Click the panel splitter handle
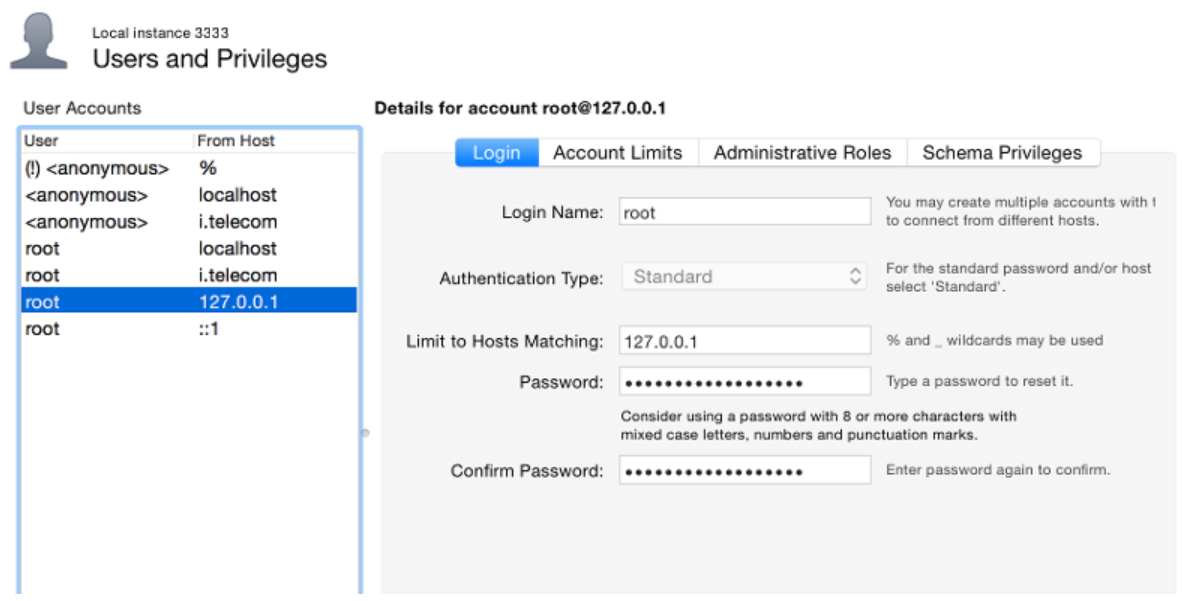The width and height of the screenshot is (1182, 601). click(x=365, y=433)
